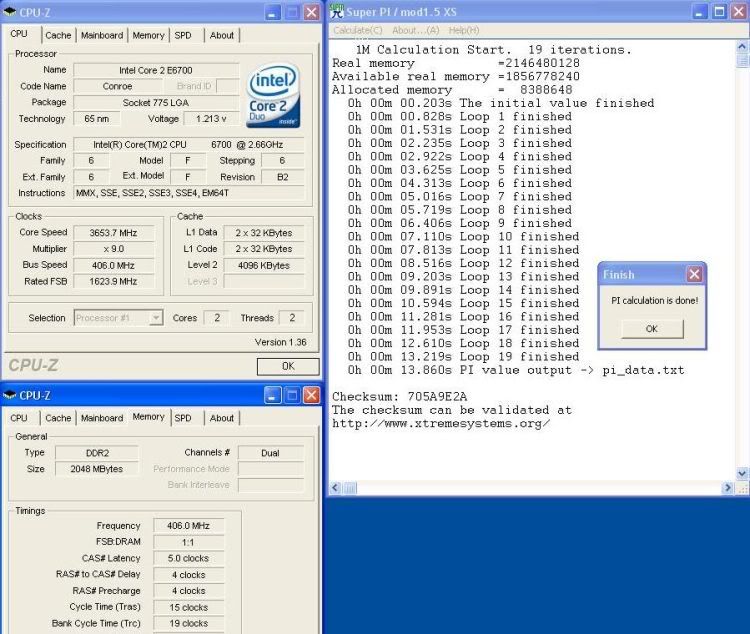Click the Rated FSB value 1623.9 MHz
The image size is (750, 634).
[114, 281]
